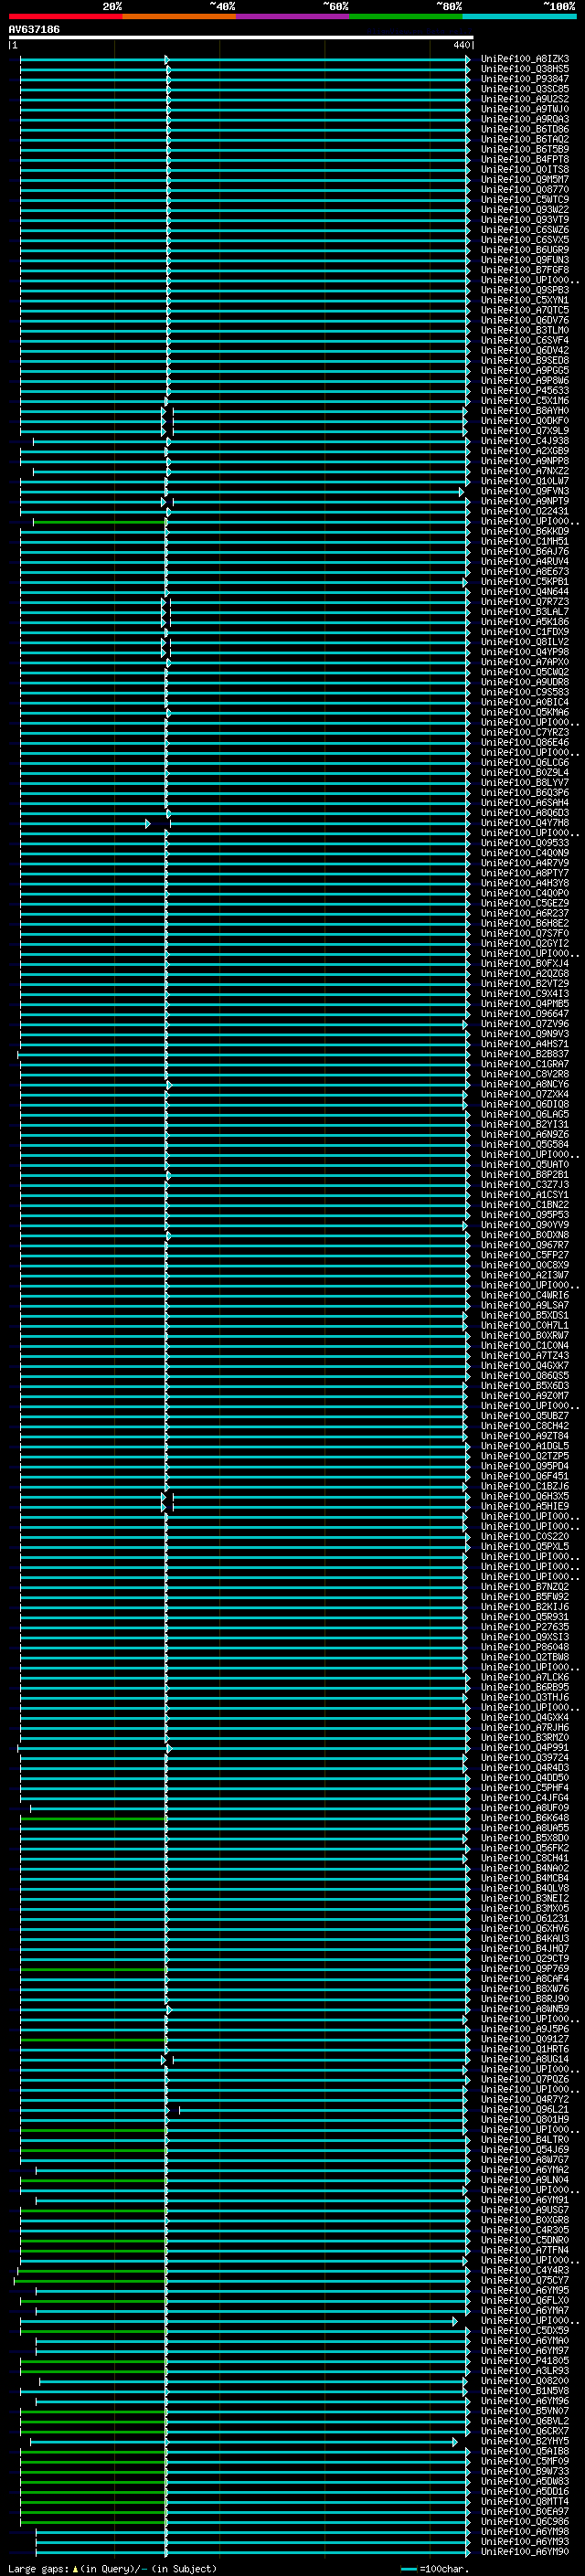Screen dimensions: 585x2576
Task: Select hit label UniRef100_C9S583
Action: coord(525,692)
